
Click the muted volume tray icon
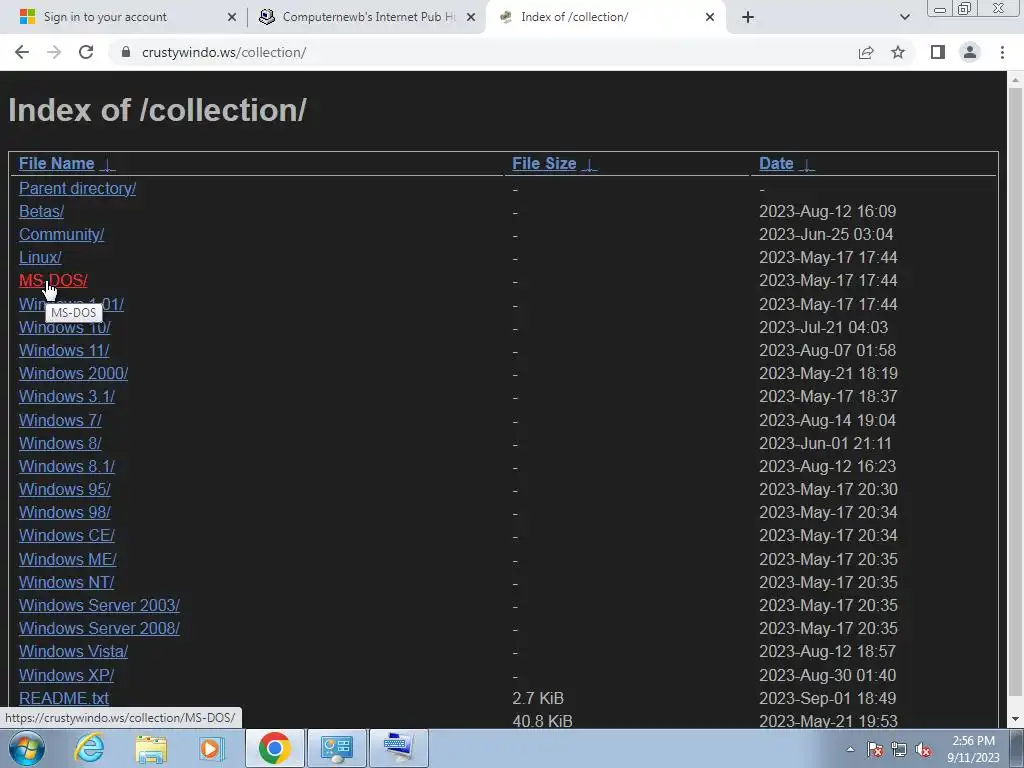point(923,749)
